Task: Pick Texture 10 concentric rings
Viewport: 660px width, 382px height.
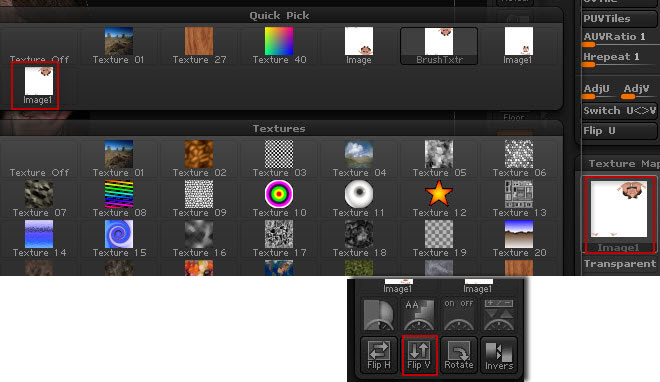Action: [279, 199]
